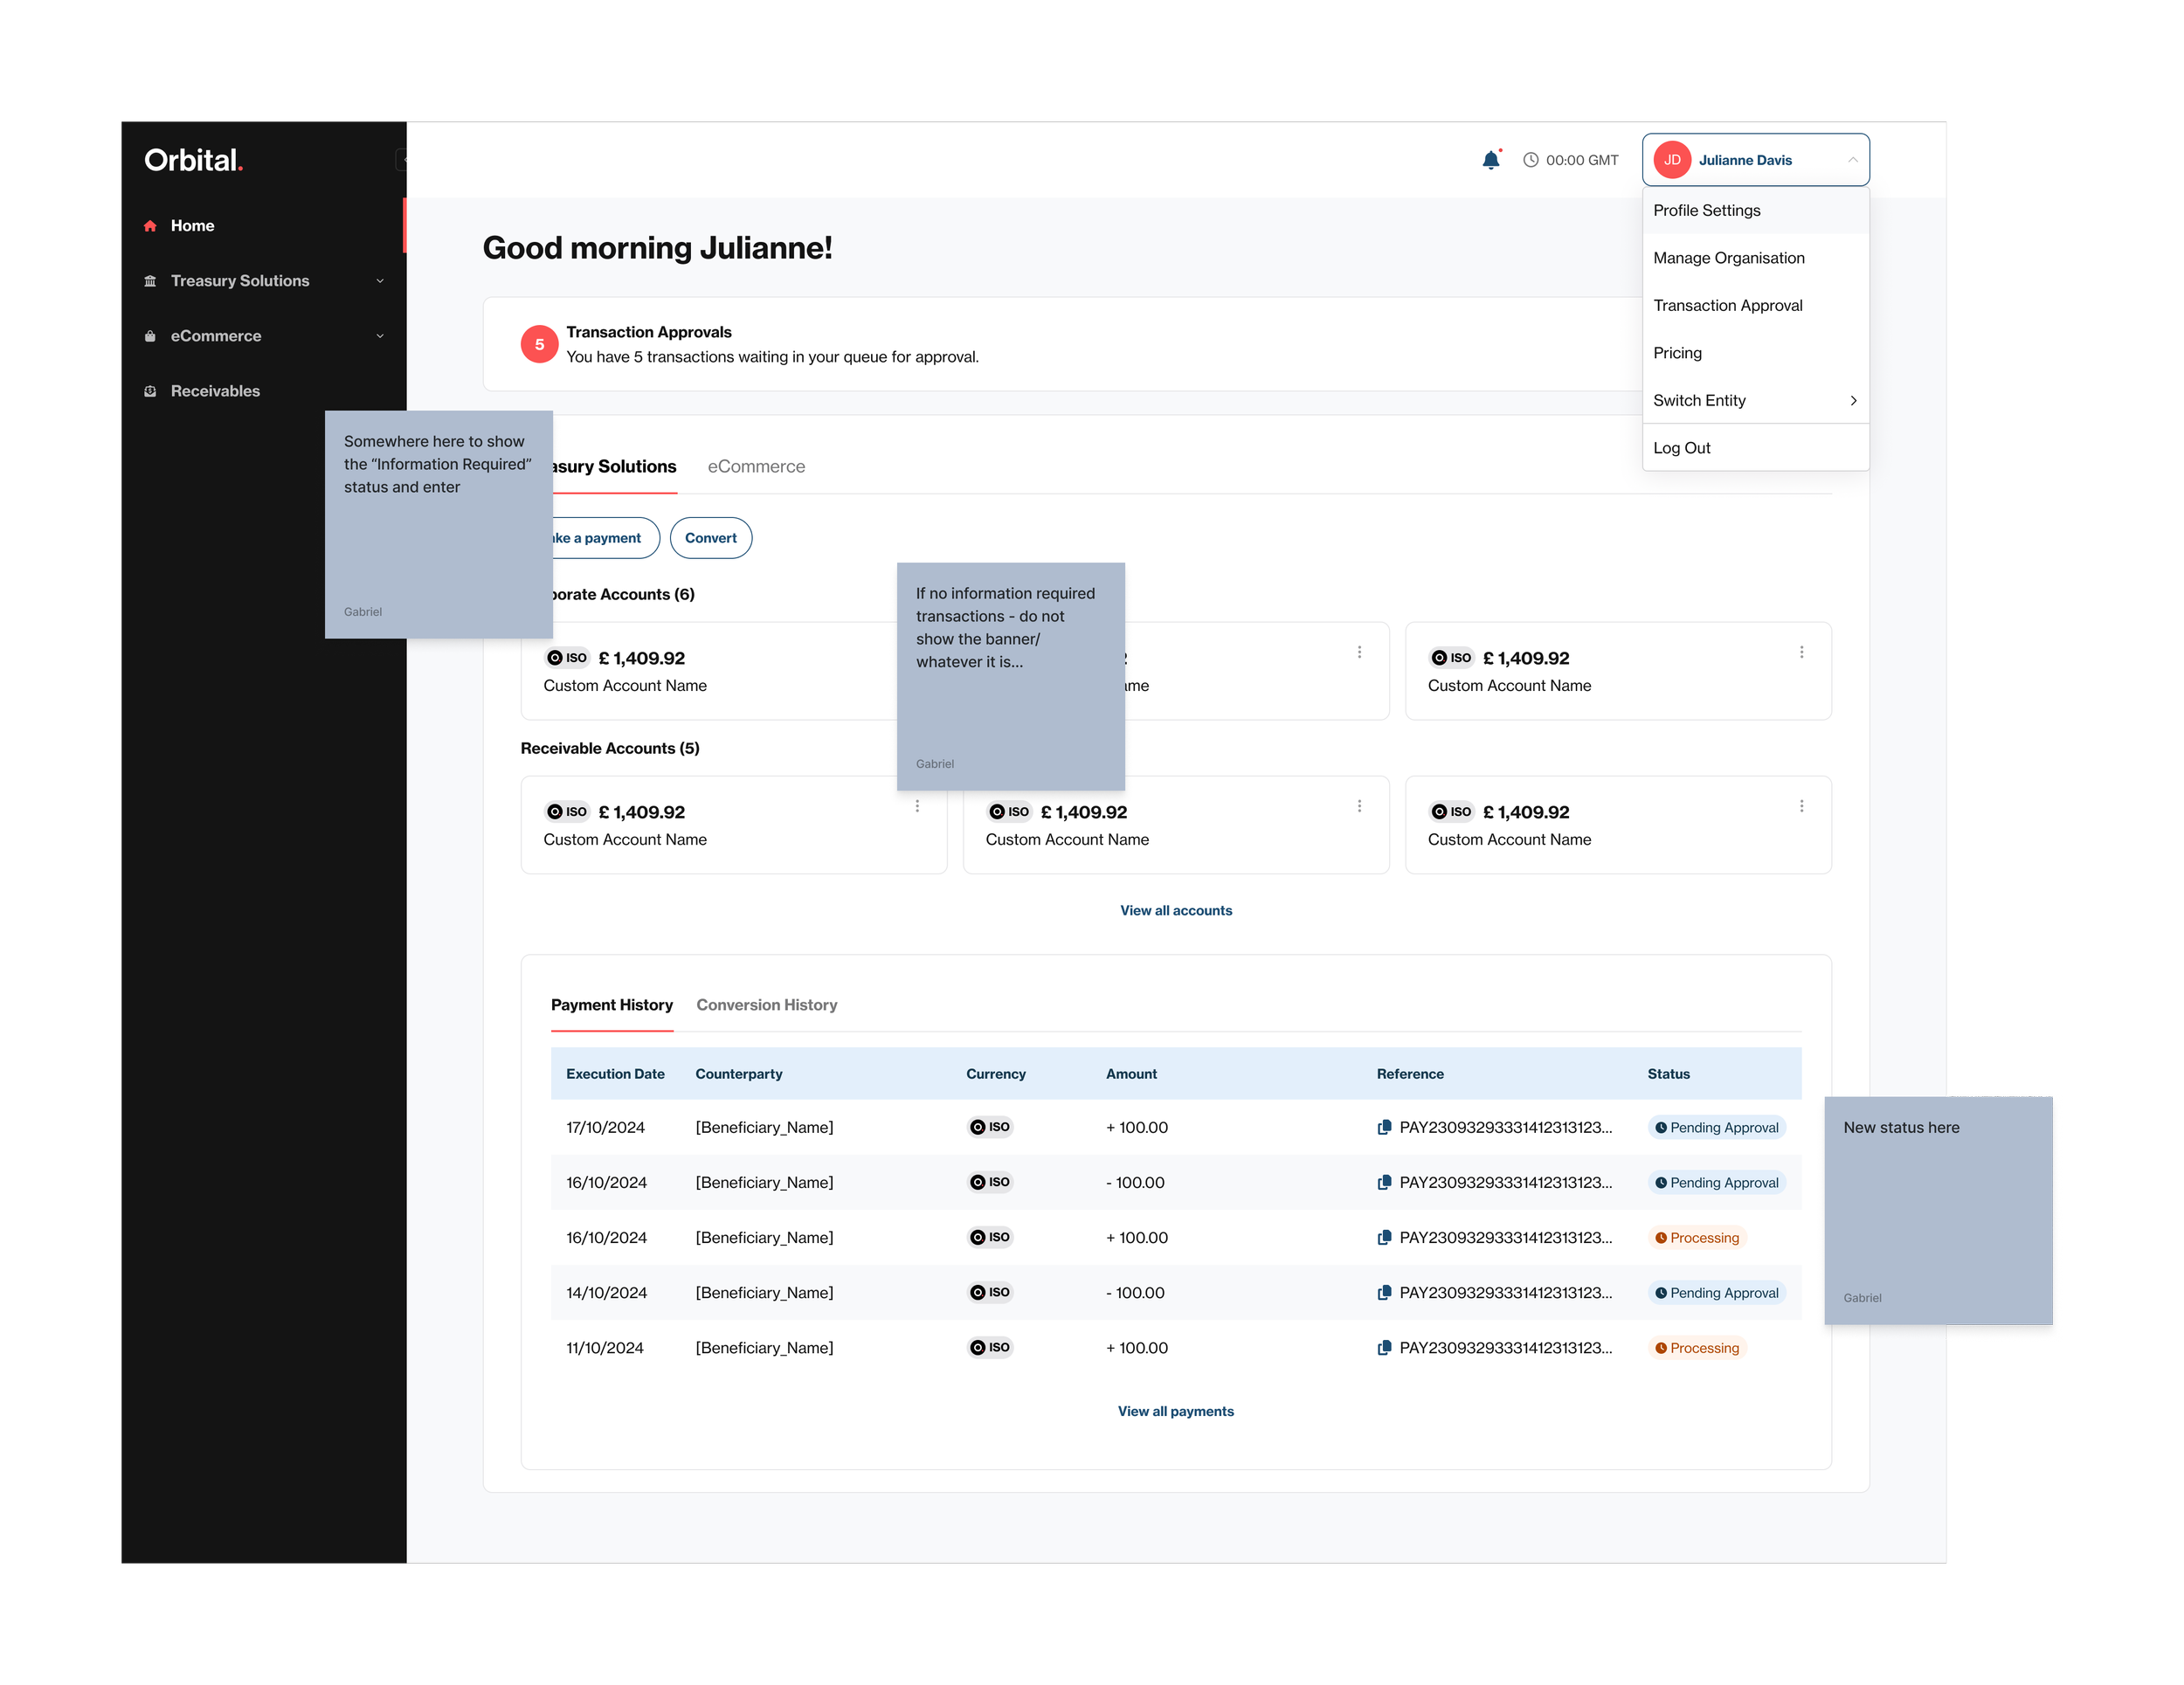Select Profile Settings menu item
2184x1685 pixels.
1706,211
